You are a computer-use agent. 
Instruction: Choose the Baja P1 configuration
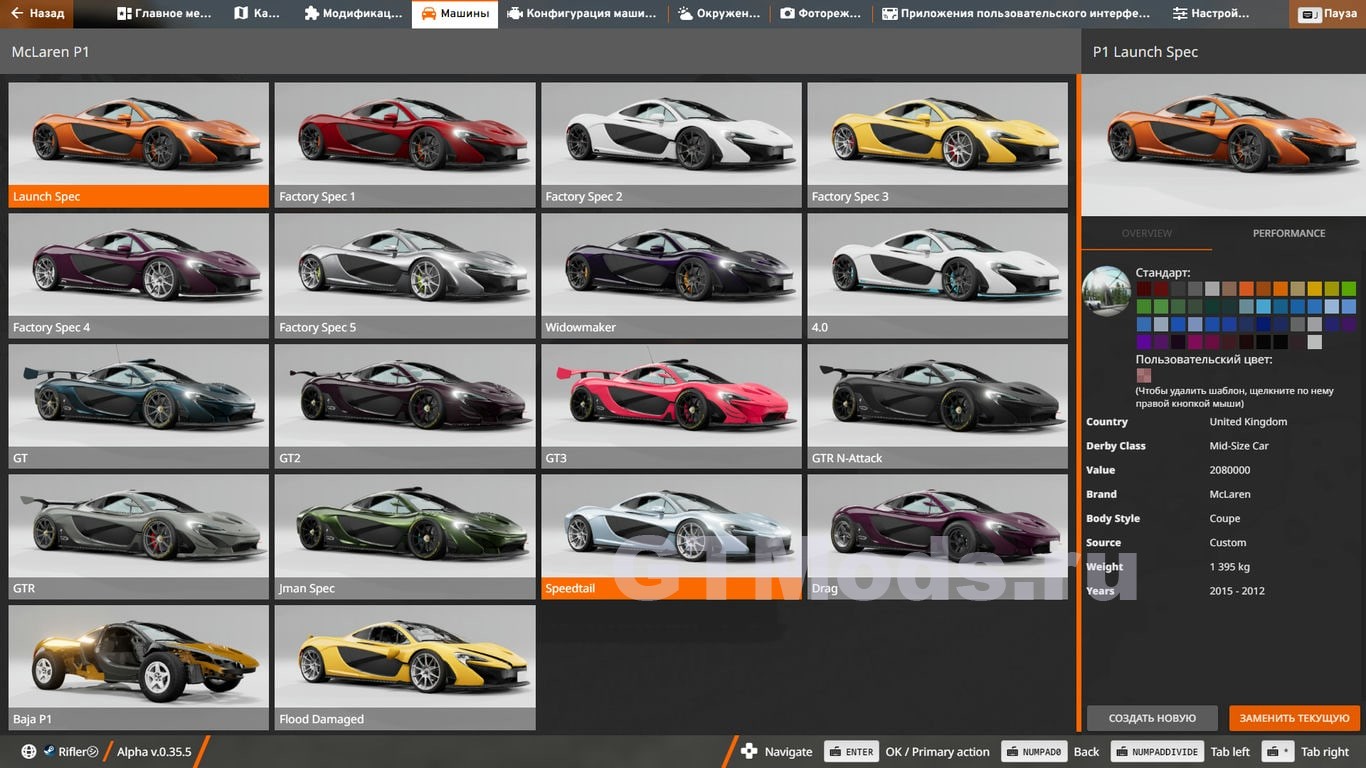tap(139, 667)
